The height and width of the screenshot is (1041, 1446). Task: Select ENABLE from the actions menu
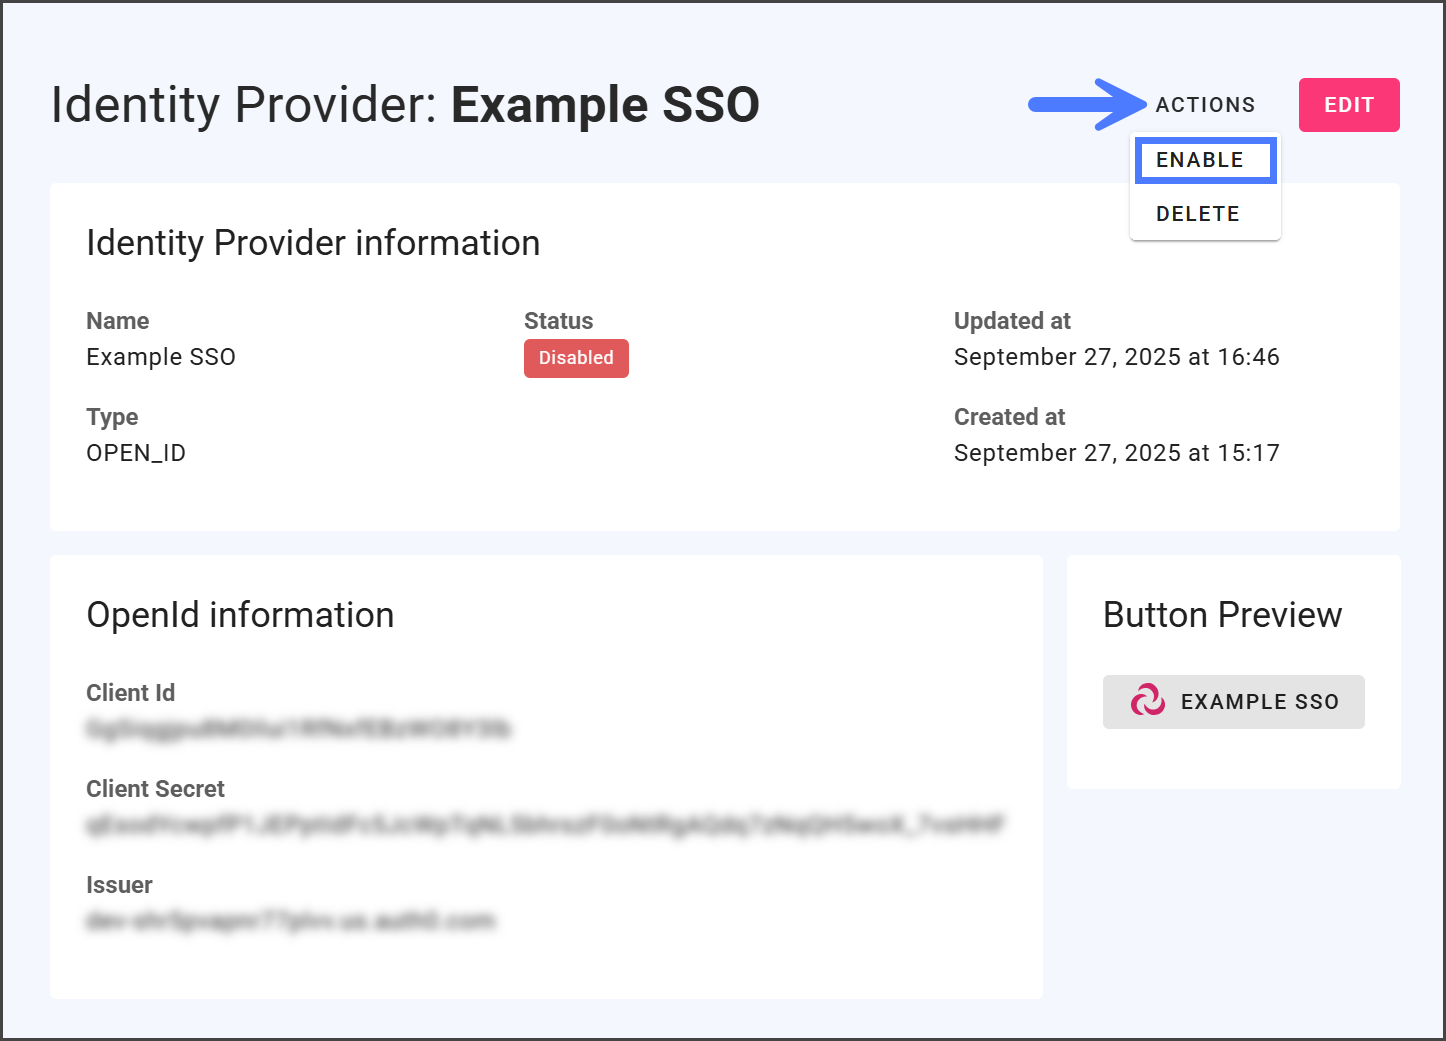pyautogui.click(x=1205, y=160)
